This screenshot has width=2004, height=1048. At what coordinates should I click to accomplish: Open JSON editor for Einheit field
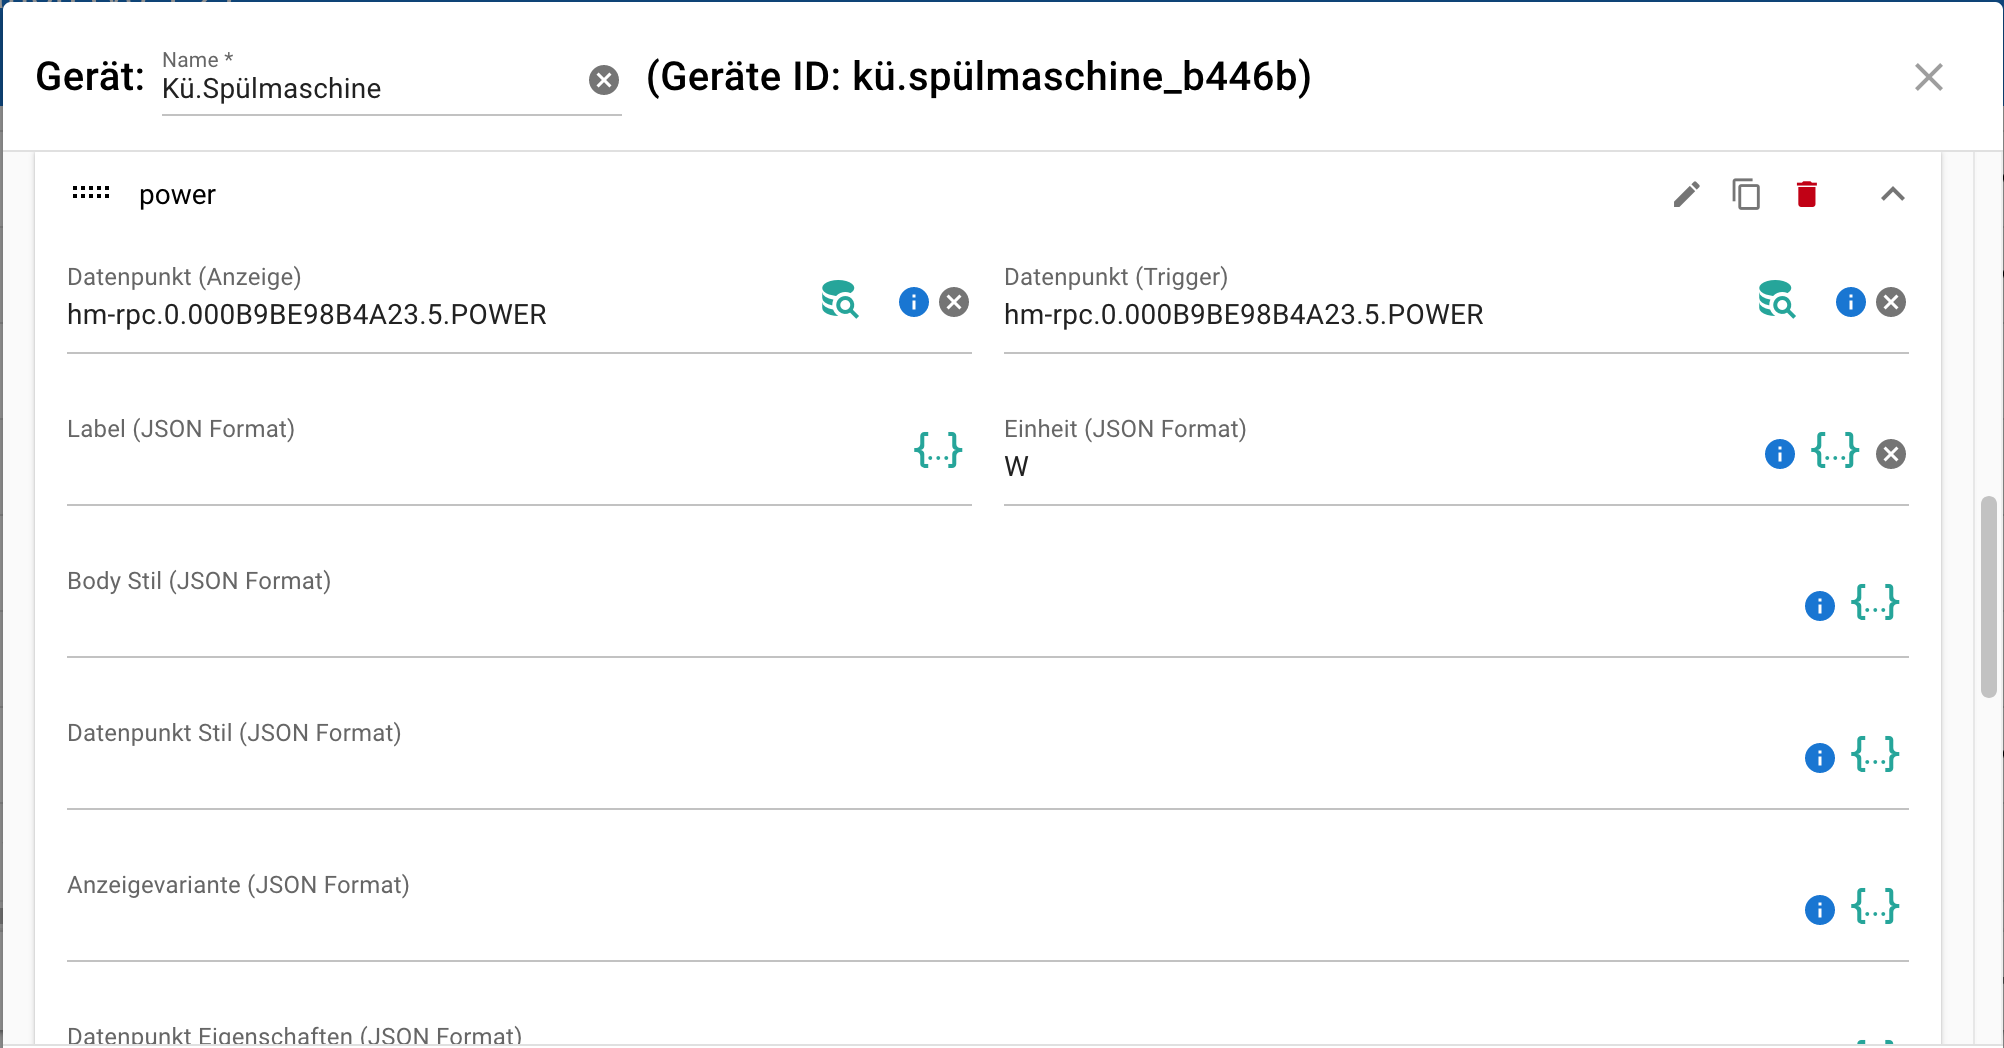1835,451
